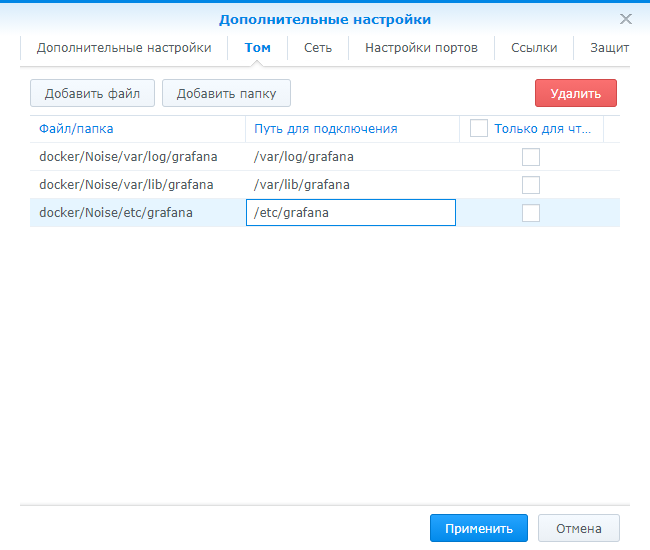Screen dimensions: 650x550
Task: Tick the read-only checkbox for /etc/grafana
Action: pyautogui.click(x=531, y=213)
